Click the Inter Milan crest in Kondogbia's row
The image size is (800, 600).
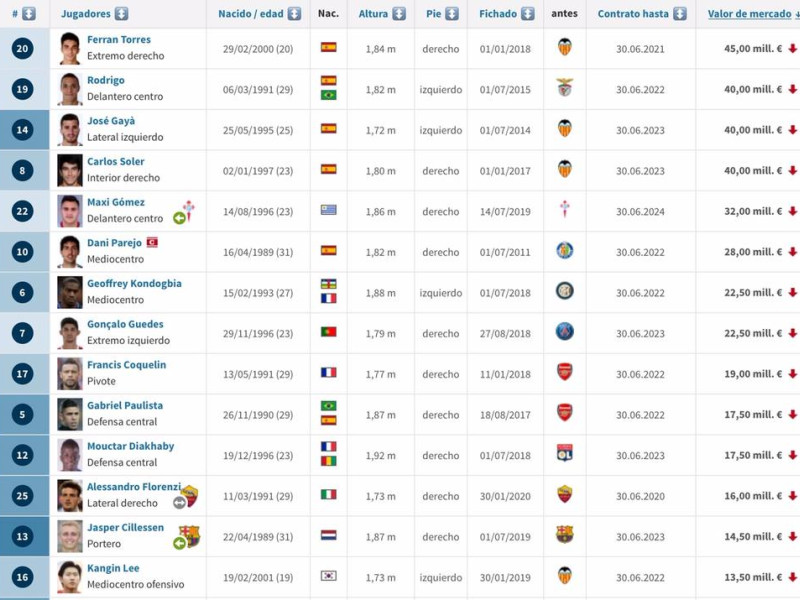pyautogui.click(x=565, y=291)
